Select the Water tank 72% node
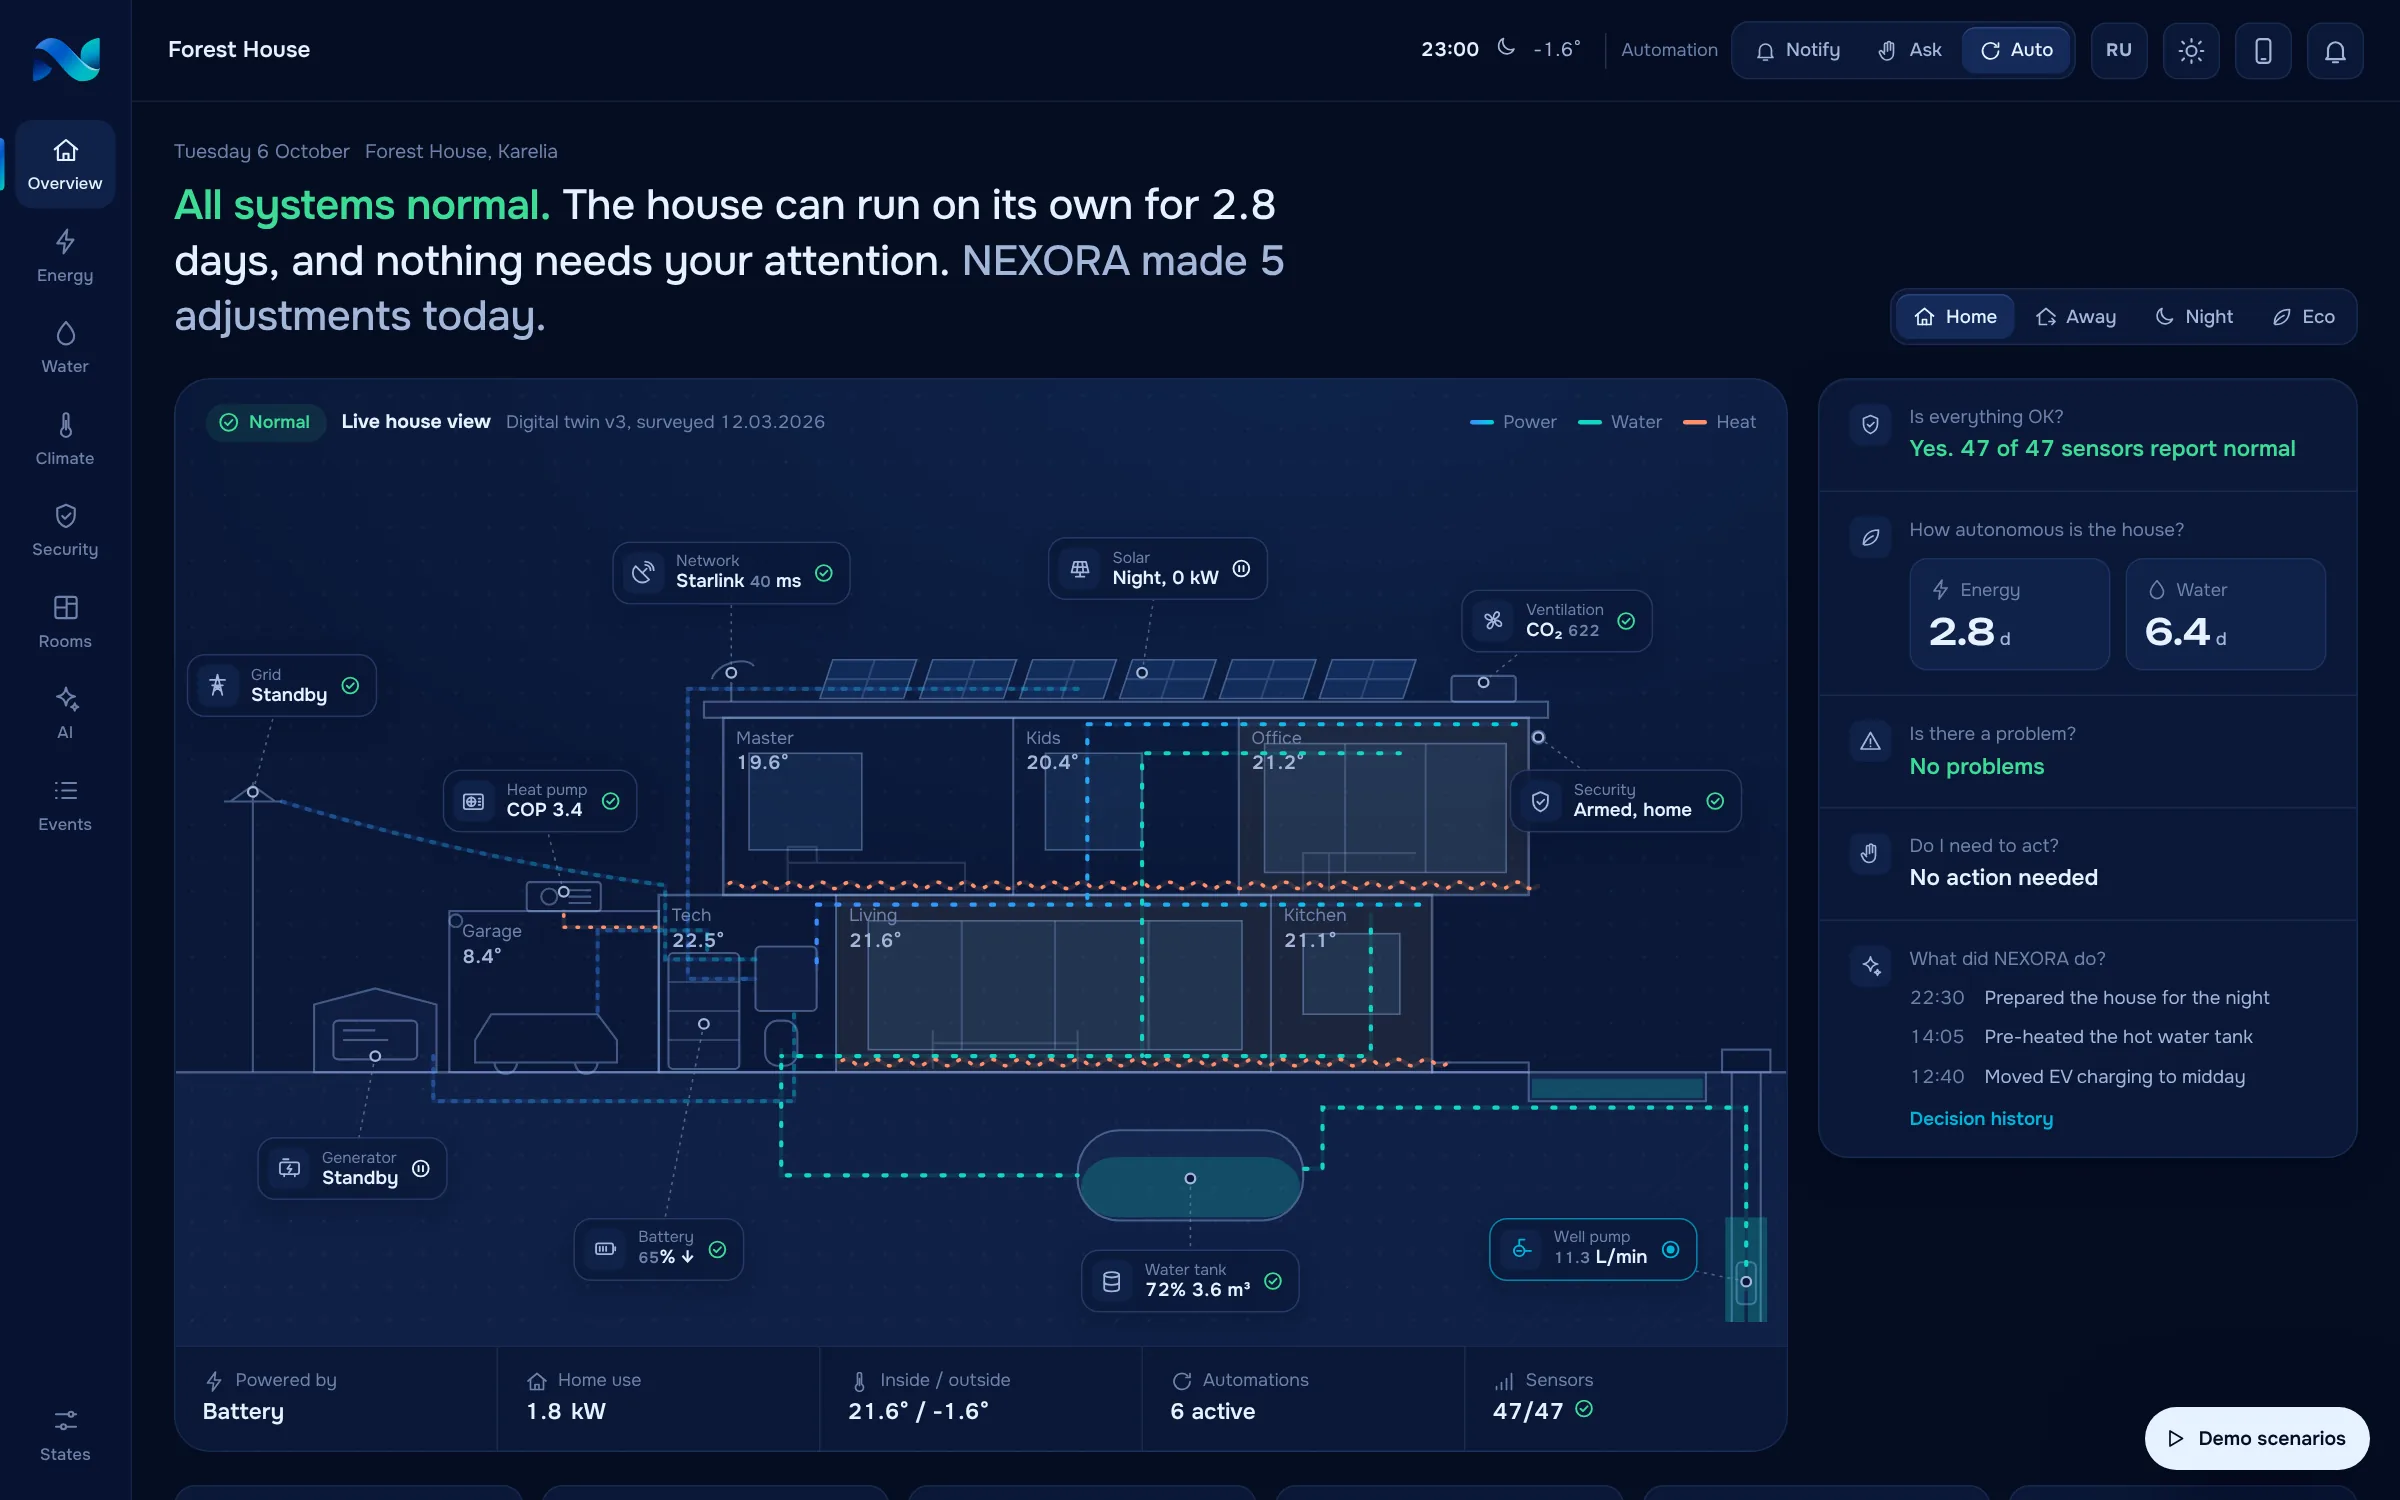 coord(1190,1280)
